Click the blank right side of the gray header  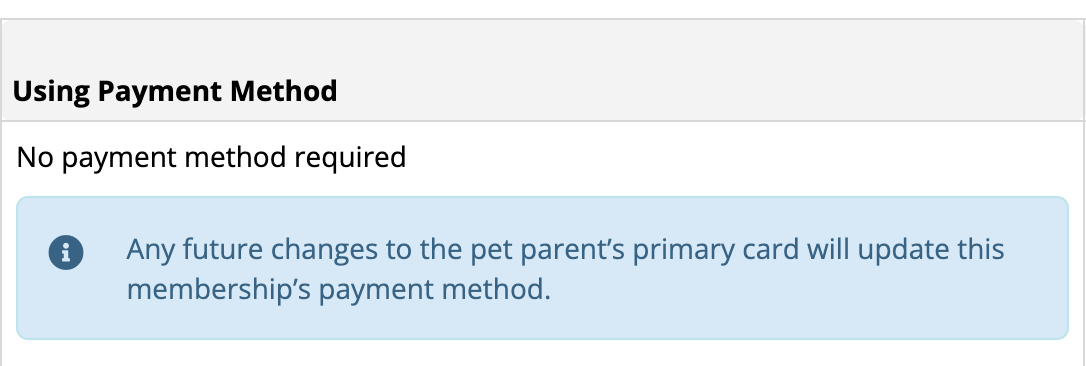click(x=711, y=91)
